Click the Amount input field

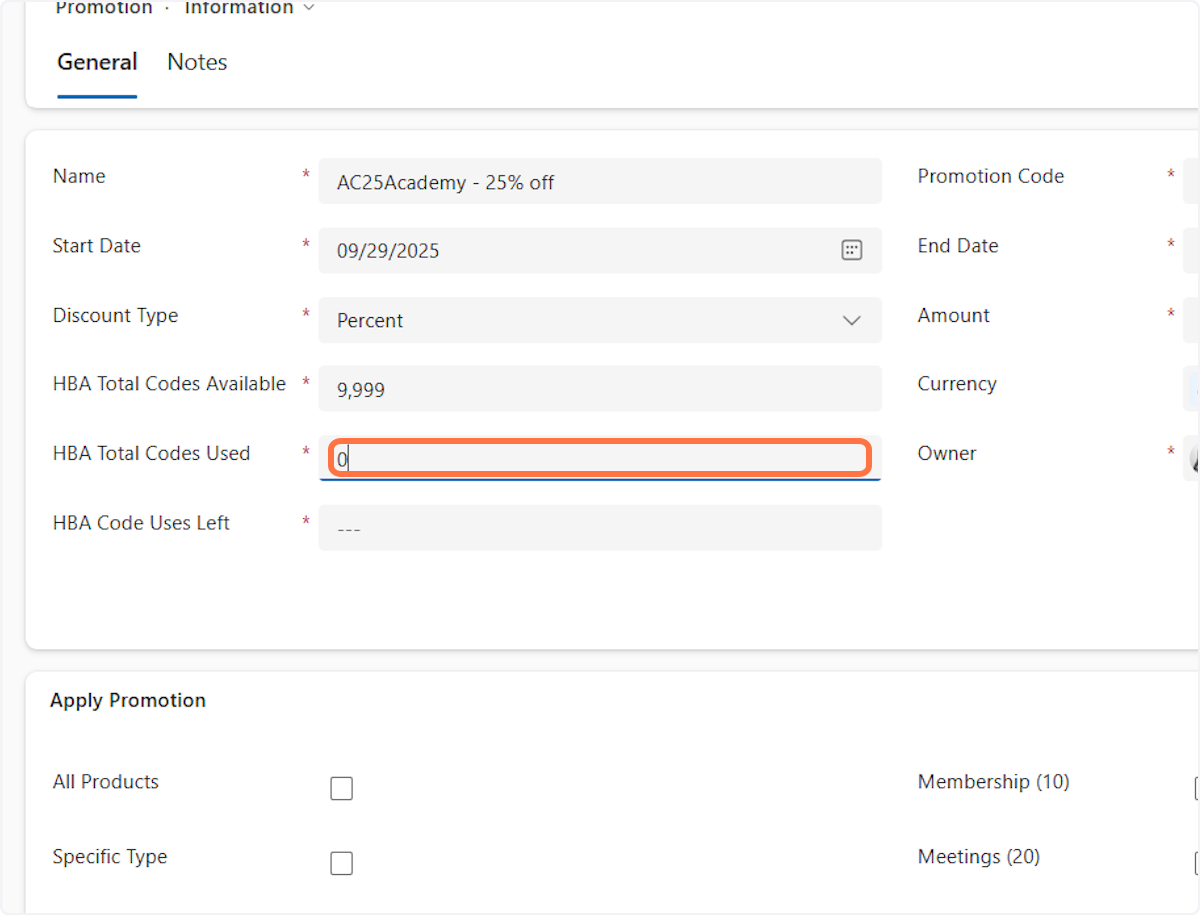[x=1192, y=321]
